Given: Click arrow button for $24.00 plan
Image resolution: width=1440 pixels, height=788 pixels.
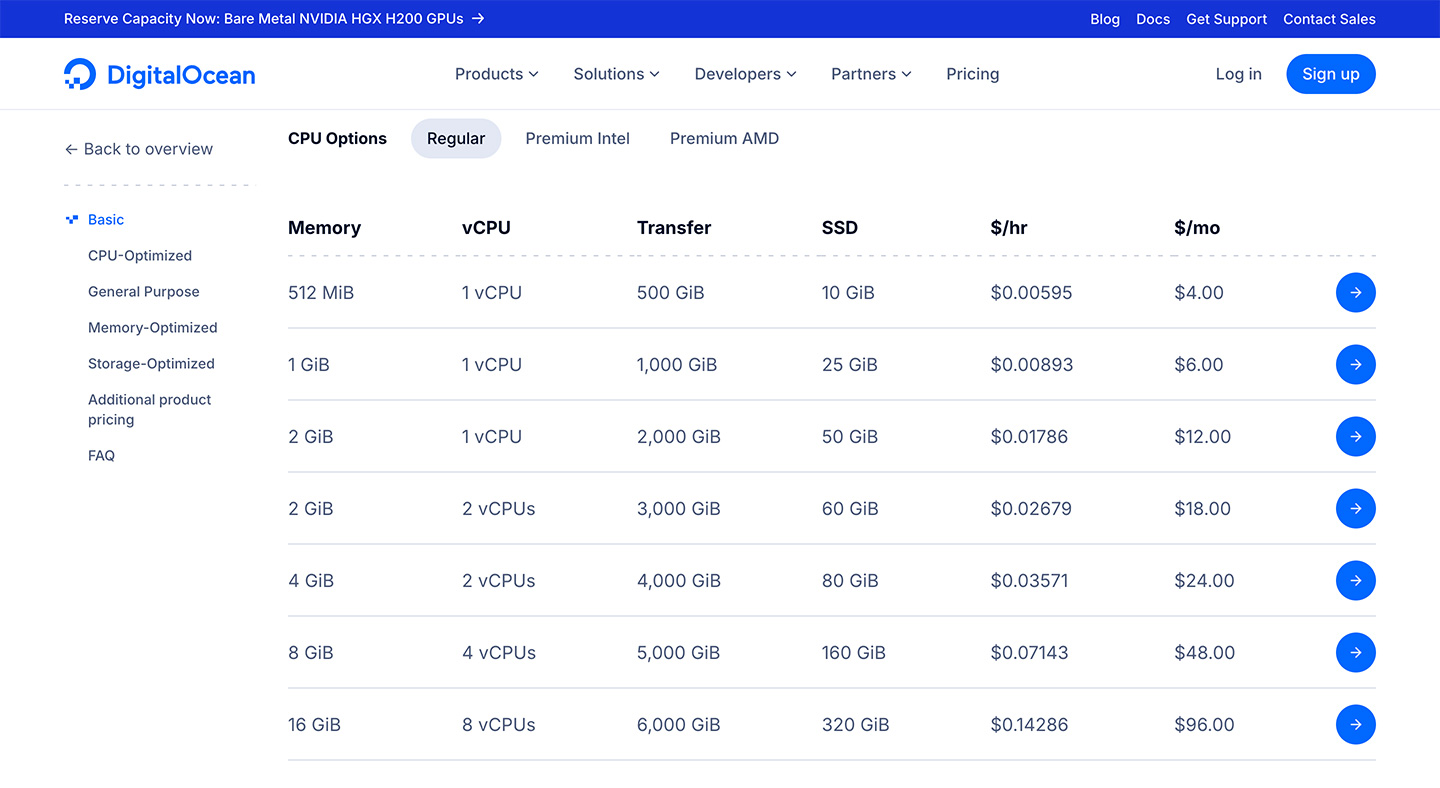Looking at the screenshot, I should (x=1355, y=581).
